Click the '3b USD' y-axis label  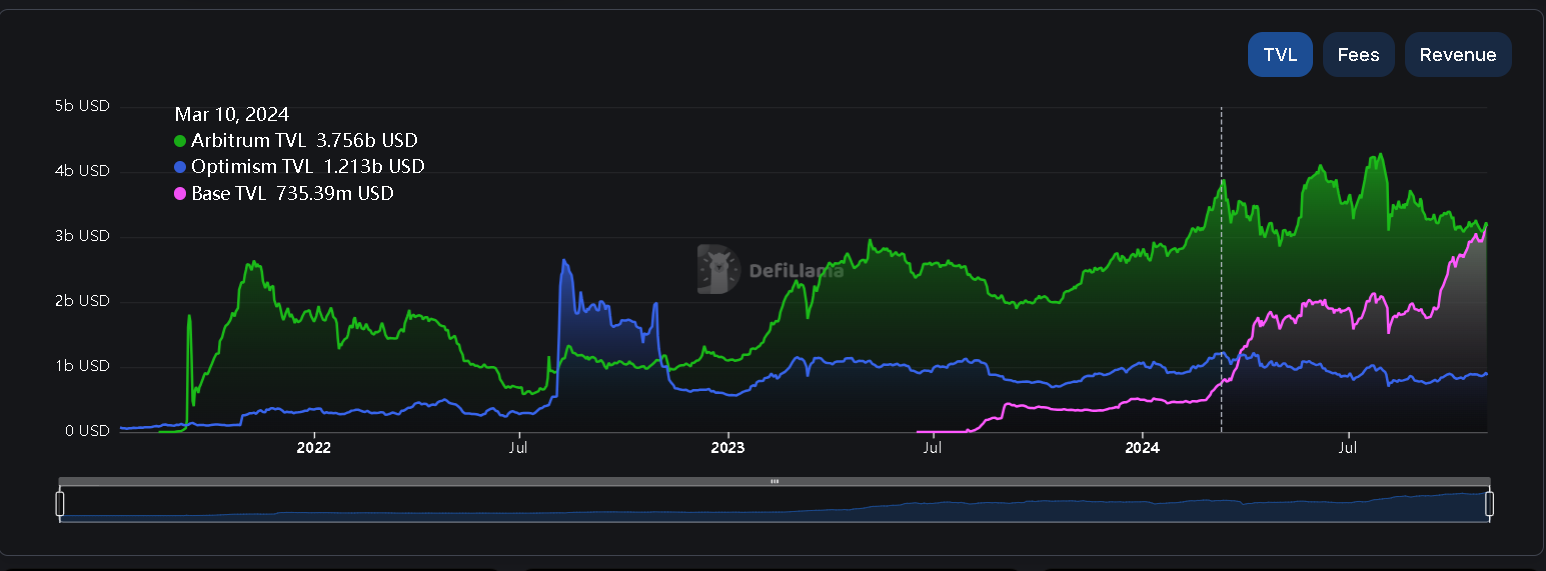(x=82, y=236)
